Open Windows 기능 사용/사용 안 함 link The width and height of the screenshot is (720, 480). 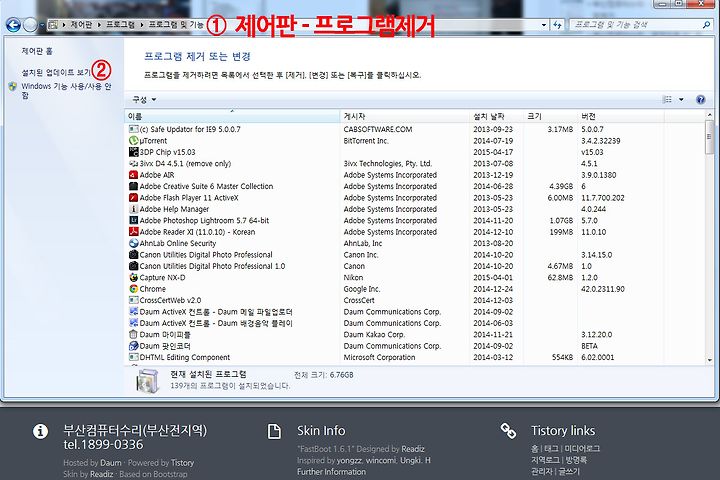tap(67, 90)
